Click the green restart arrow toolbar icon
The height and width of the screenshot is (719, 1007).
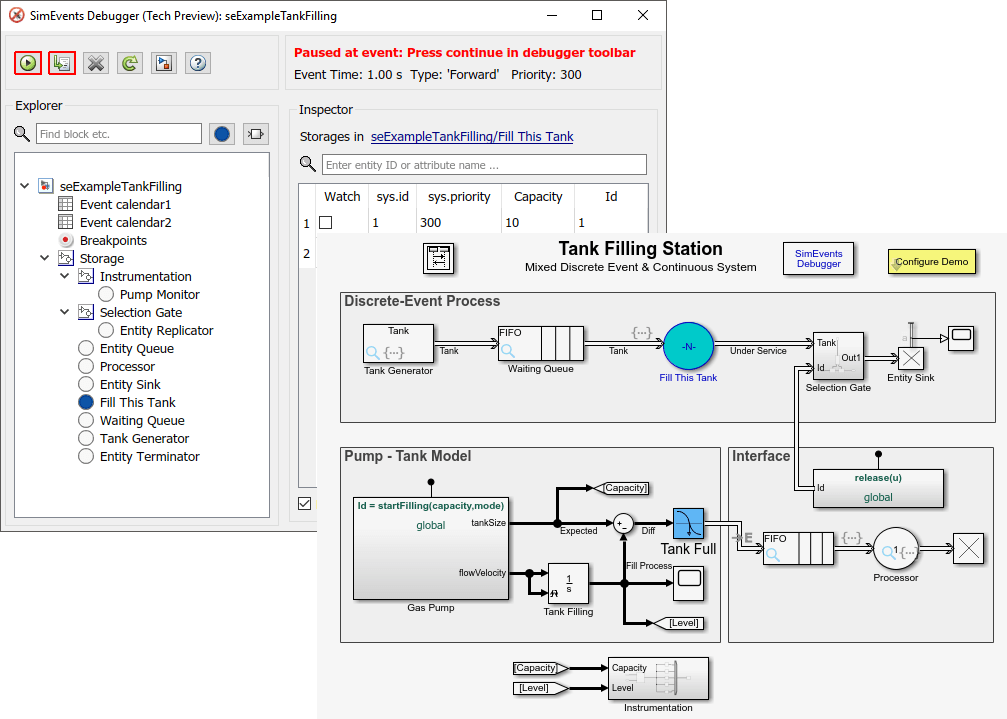[130, 63]
